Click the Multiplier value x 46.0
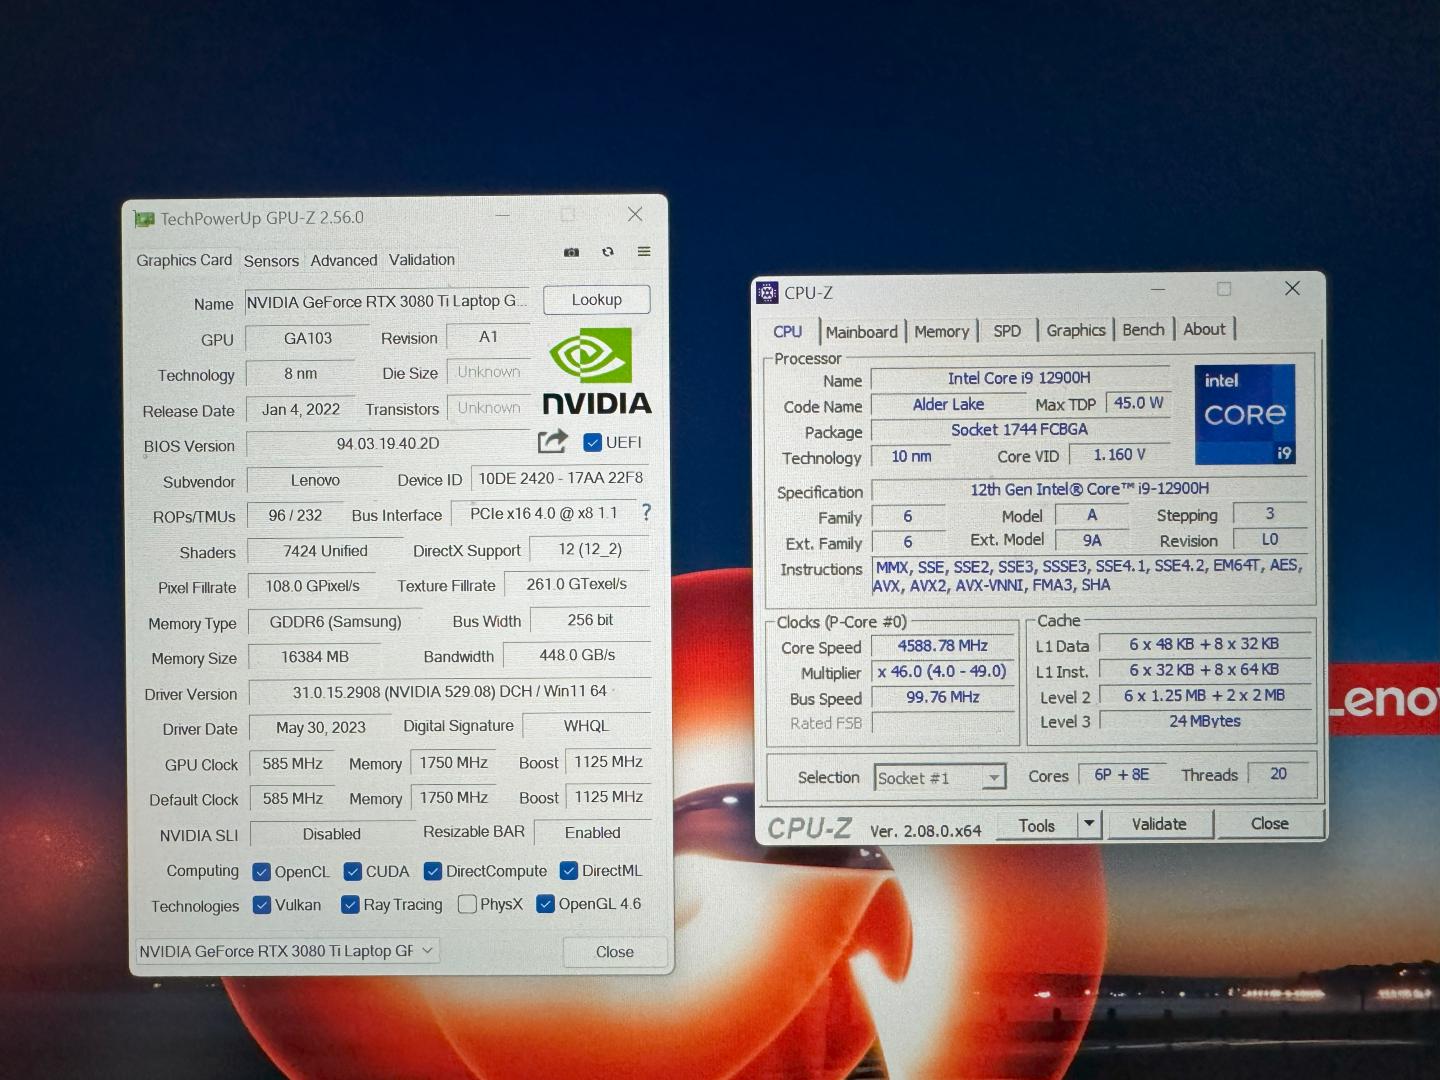Image resolution: width=1440 pixels, height=1080 pixels. (942, 672)
